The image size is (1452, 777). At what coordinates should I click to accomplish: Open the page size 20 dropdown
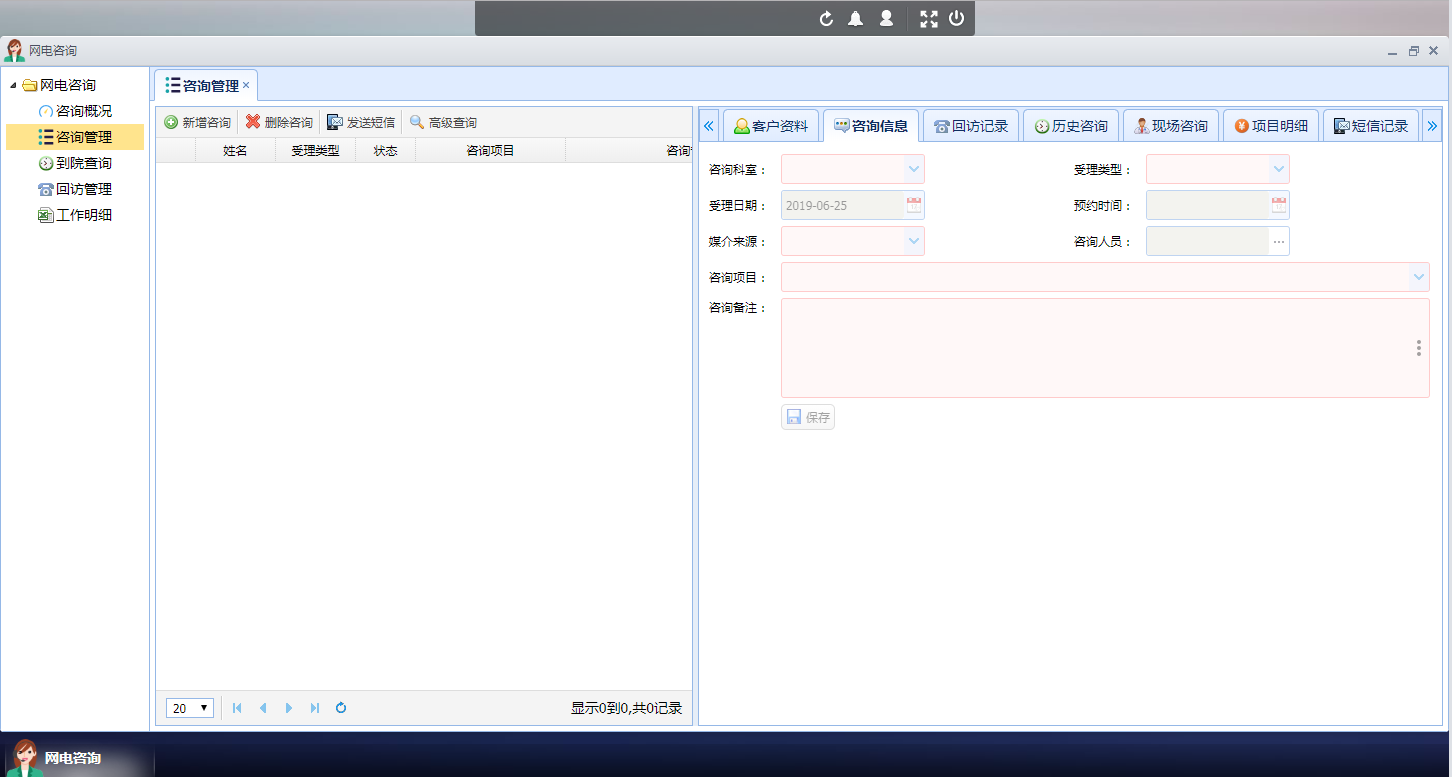pyautogui.click(x=190, y=708)
